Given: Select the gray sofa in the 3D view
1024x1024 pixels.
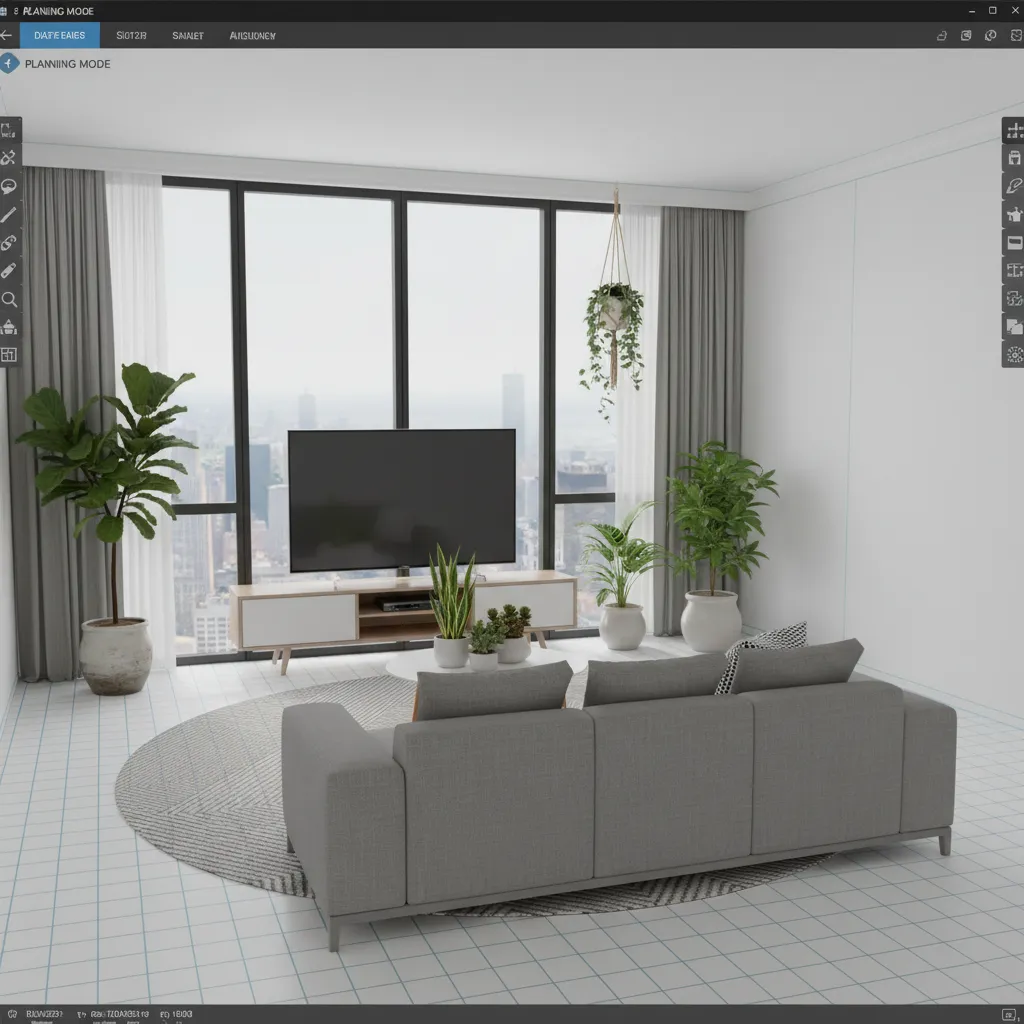Looking at the screenshot, I should (x=620, y=780).
